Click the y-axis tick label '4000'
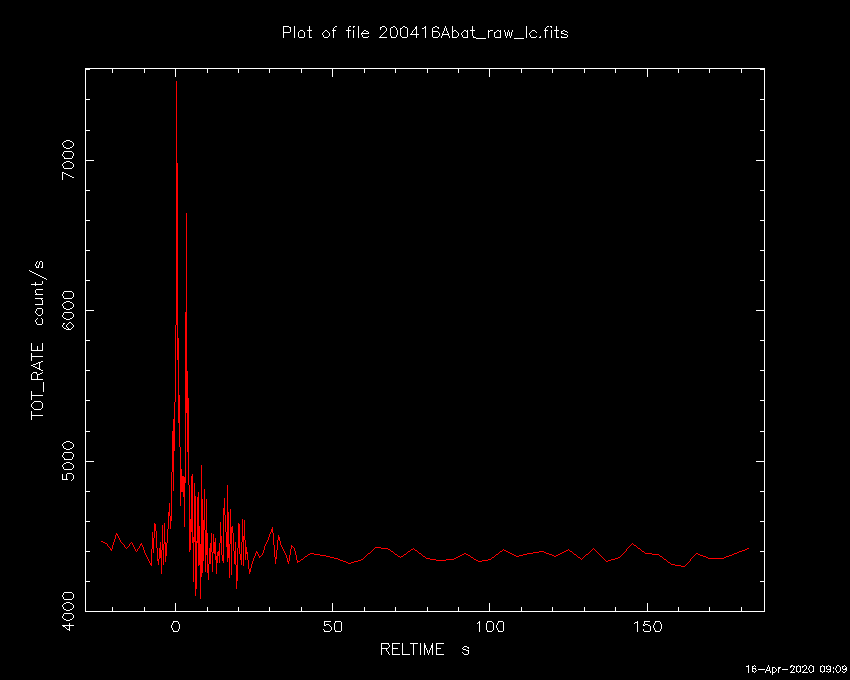The height and width of the screenshot is (680, 850). tap(68, 611)
